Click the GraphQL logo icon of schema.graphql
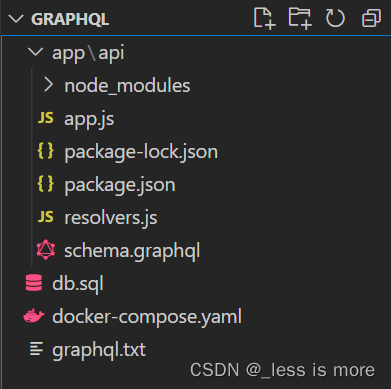Screen dimensions: 391x389 (46, 250)
